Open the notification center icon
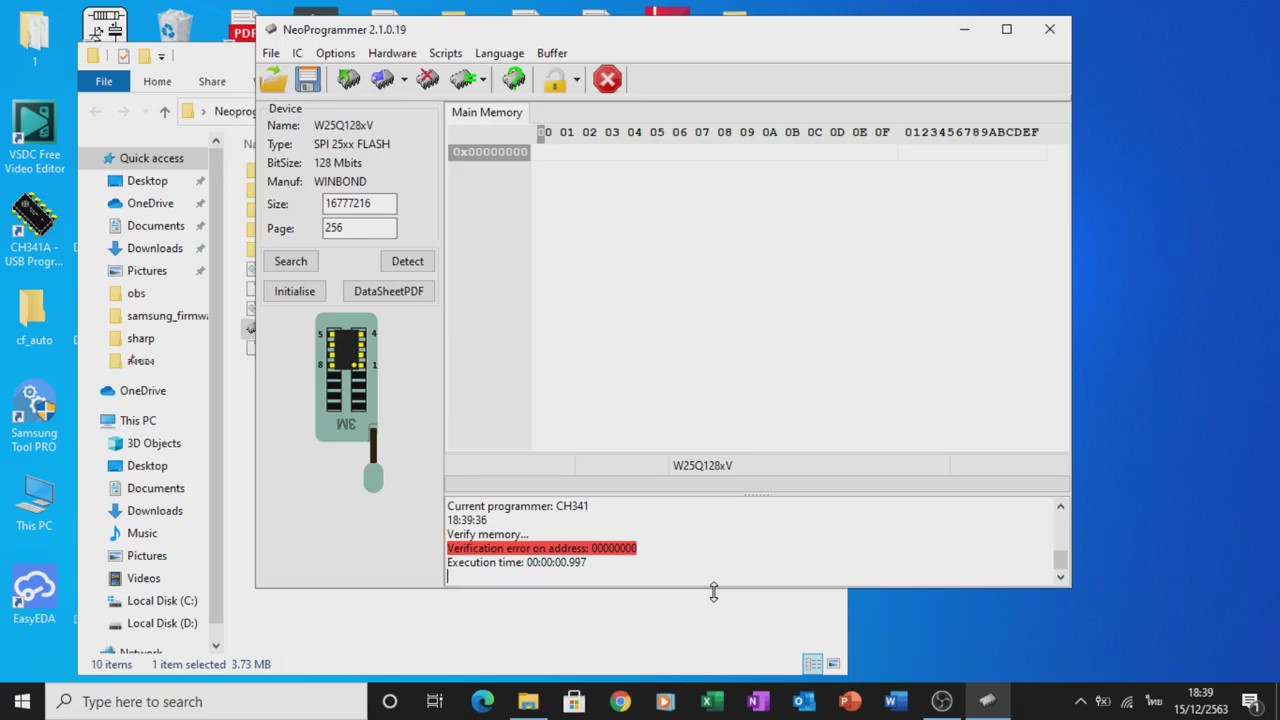1280x720 pixels. [1250, 701]
